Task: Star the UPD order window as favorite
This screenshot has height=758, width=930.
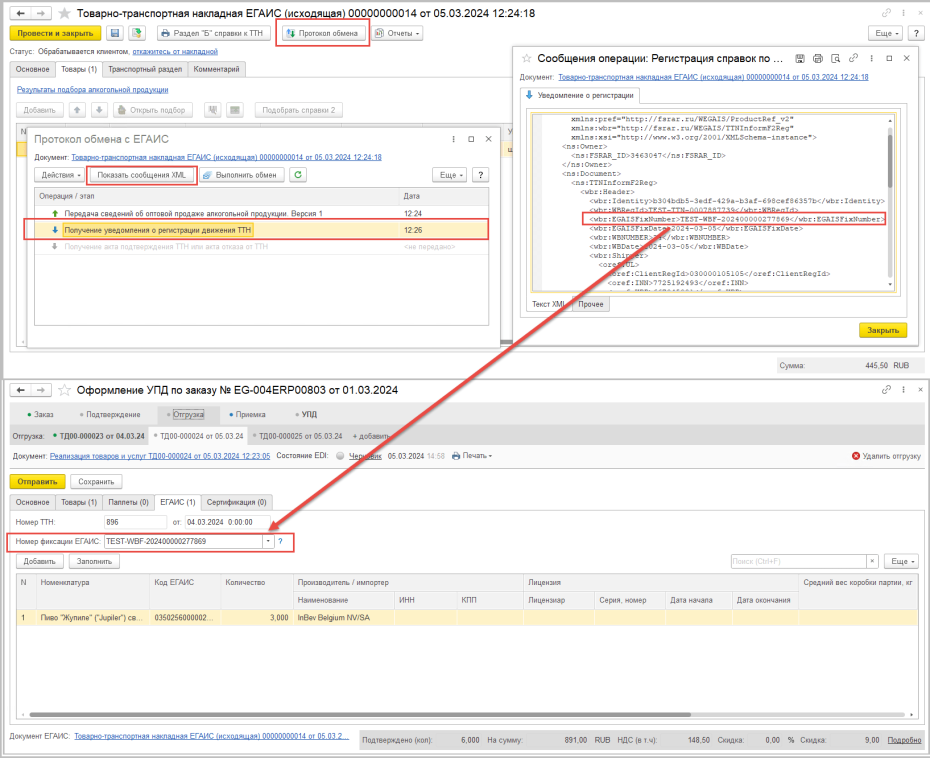Action: [64, 390]
